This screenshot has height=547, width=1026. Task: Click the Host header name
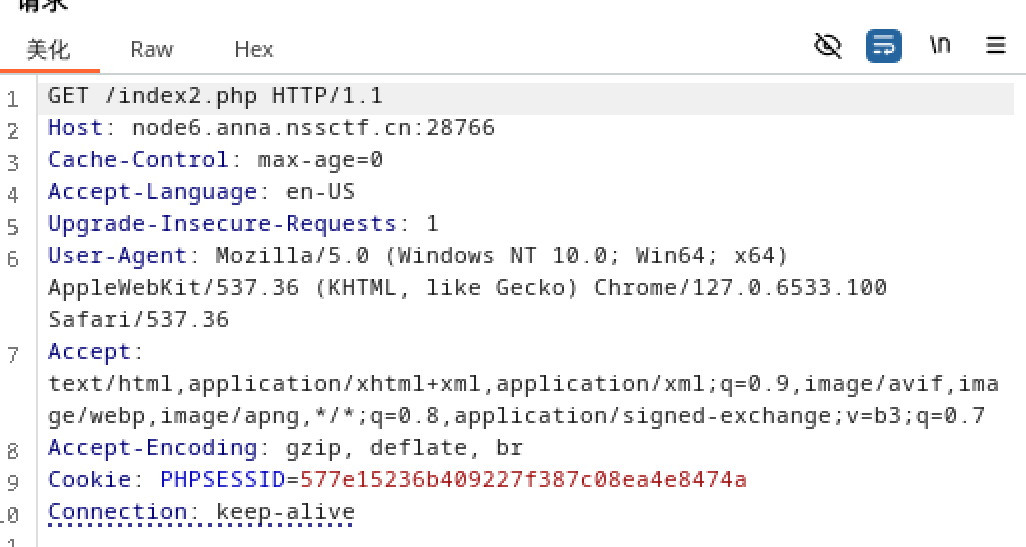[75, 128]
